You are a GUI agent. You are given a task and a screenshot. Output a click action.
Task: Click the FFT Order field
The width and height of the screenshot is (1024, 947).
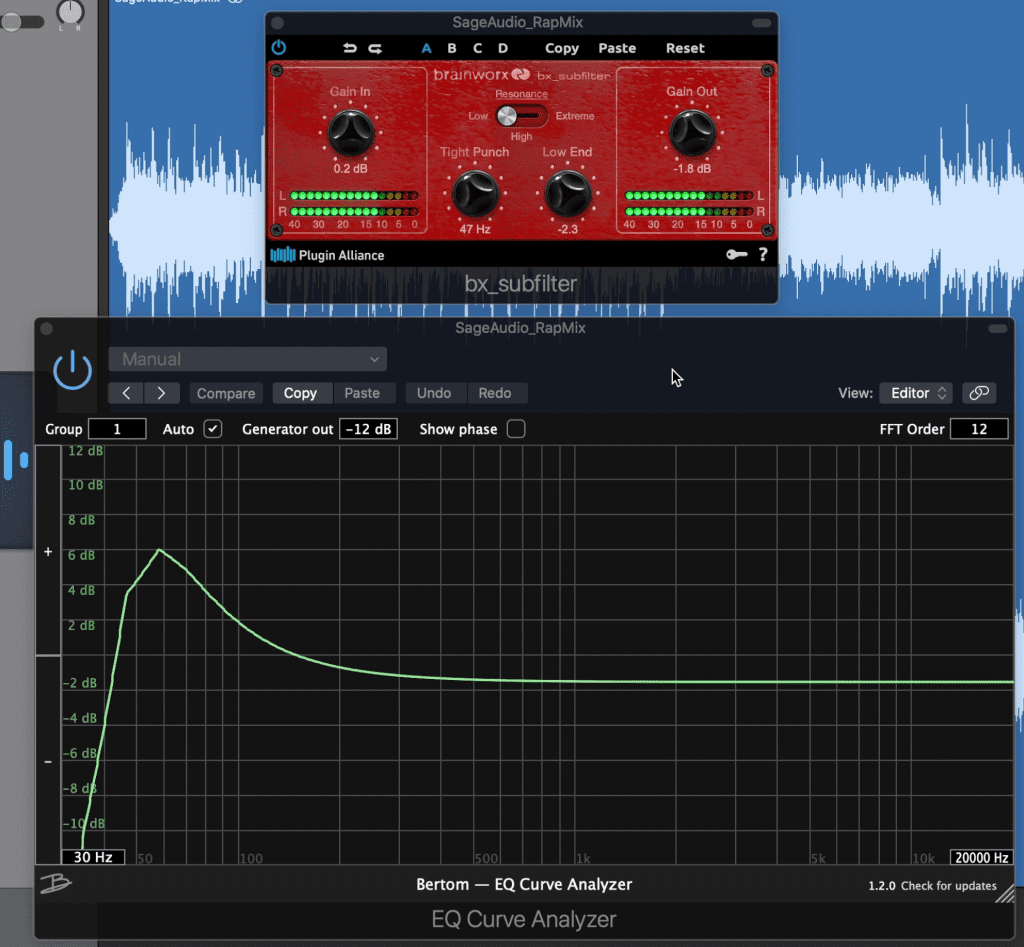(x=979, y=429)
